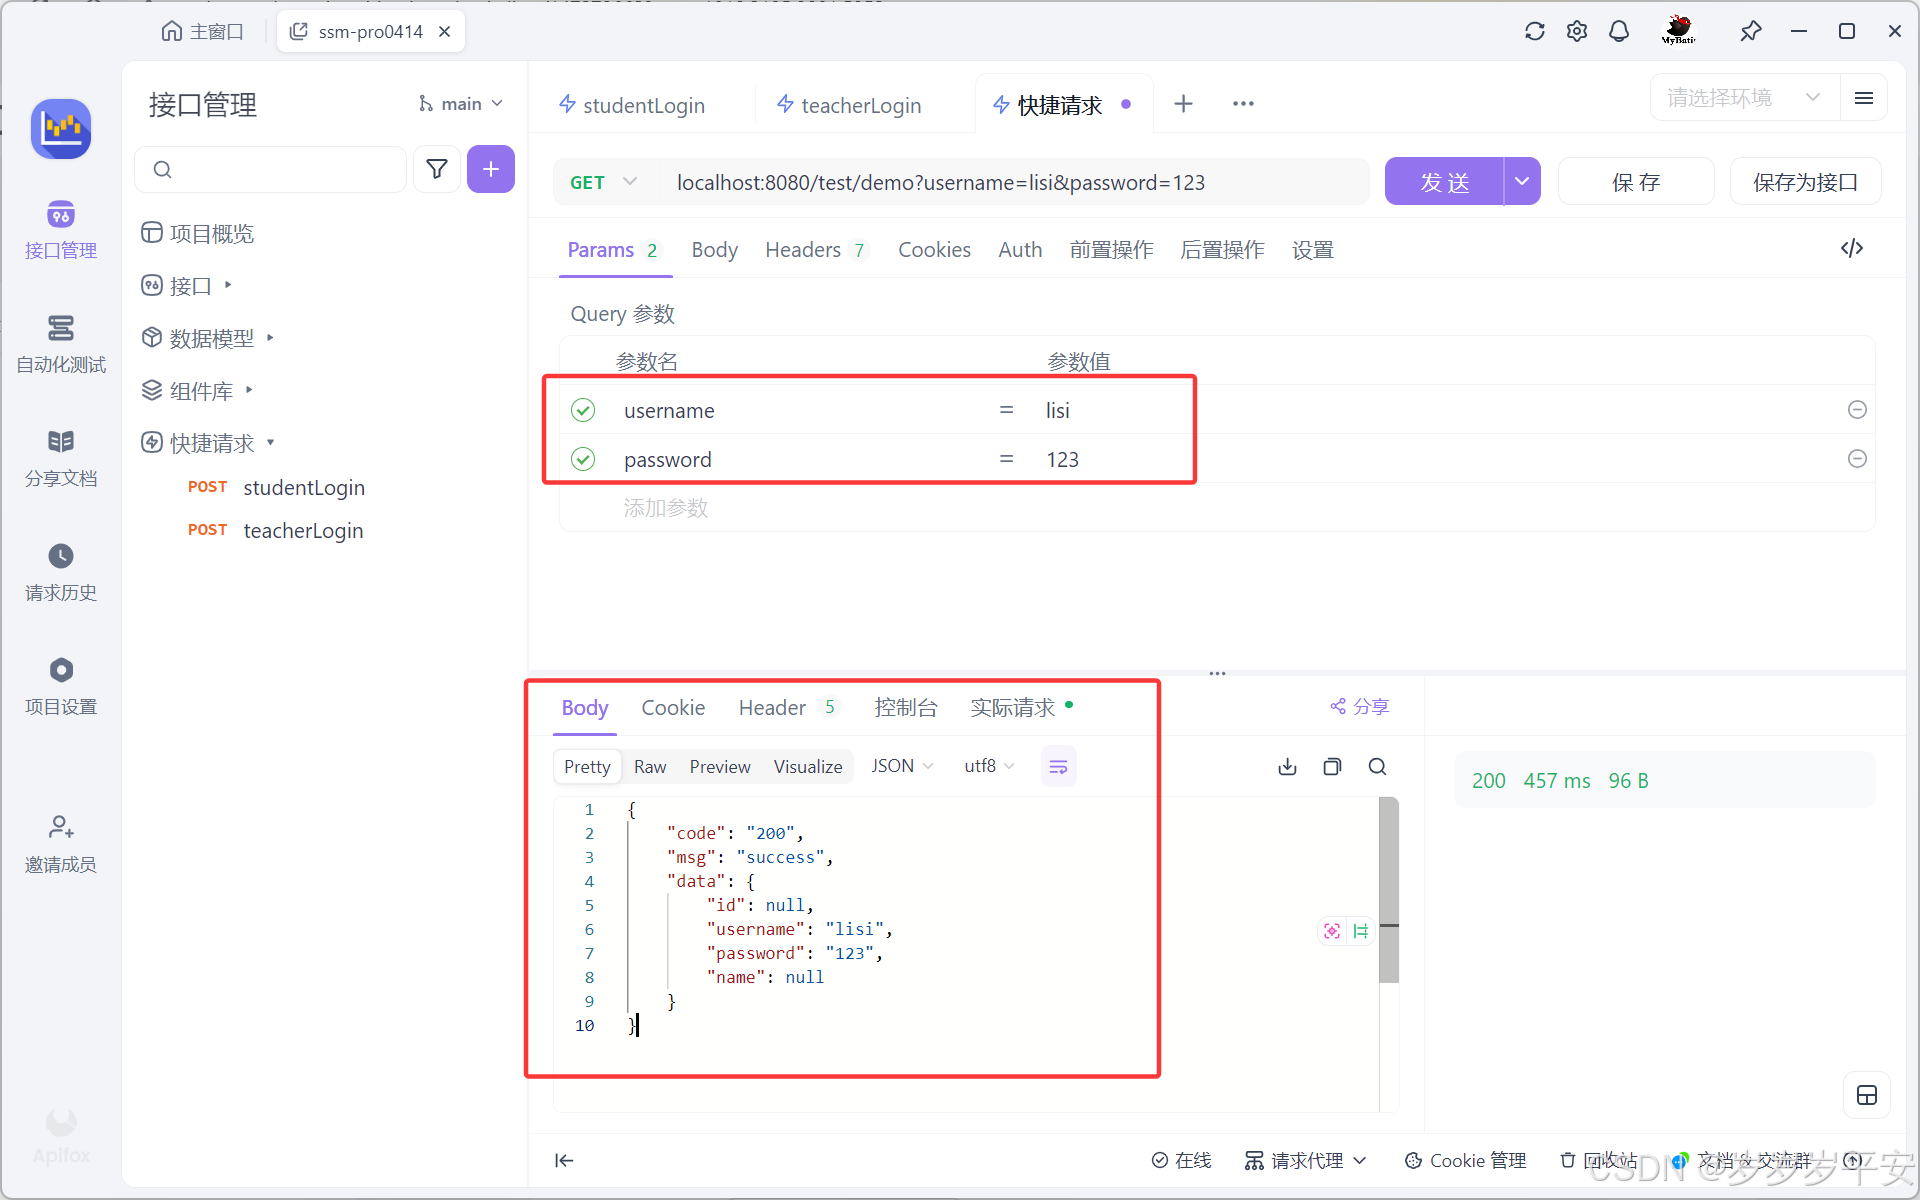Click the 发送 send button
Screen dimensions: 1920x1200
coord(1444,182)
